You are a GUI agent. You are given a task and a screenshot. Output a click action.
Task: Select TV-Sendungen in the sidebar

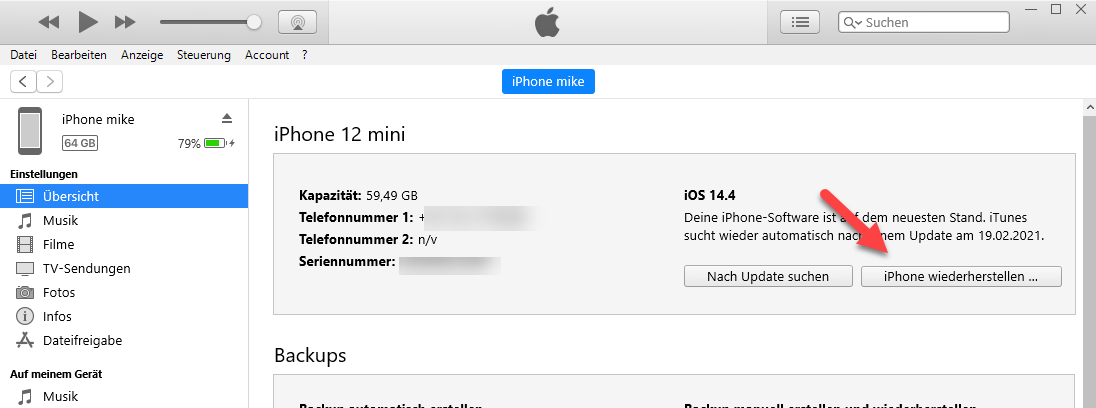[86, 268]
